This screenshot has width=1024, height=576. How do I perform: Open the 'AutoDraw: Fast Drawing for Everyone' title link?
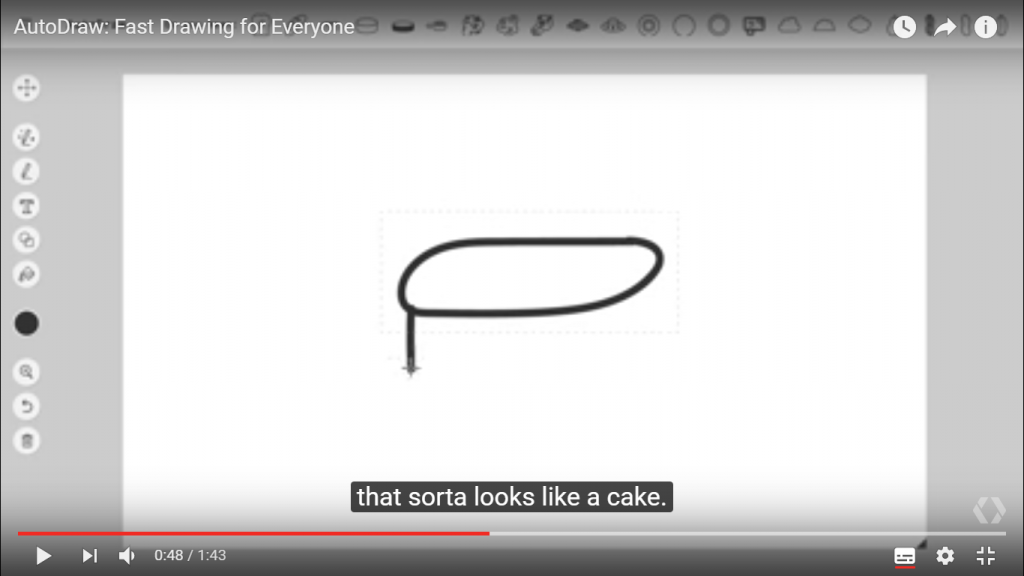184,27
